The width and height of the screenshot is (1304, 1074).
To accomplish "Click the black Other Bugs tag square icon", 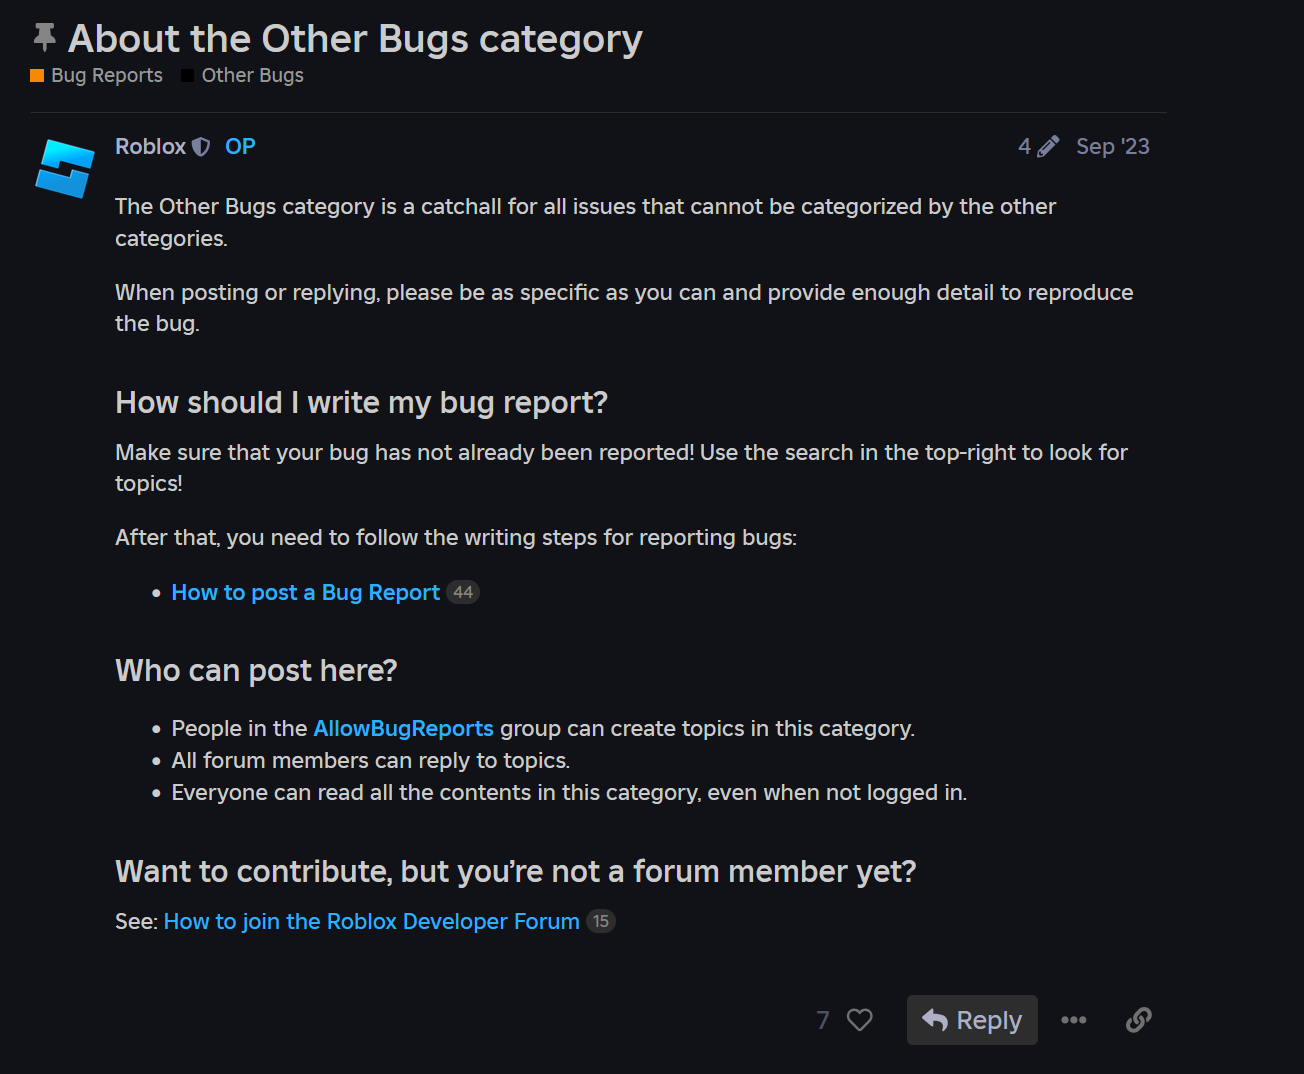I will (x=186, y=74).
